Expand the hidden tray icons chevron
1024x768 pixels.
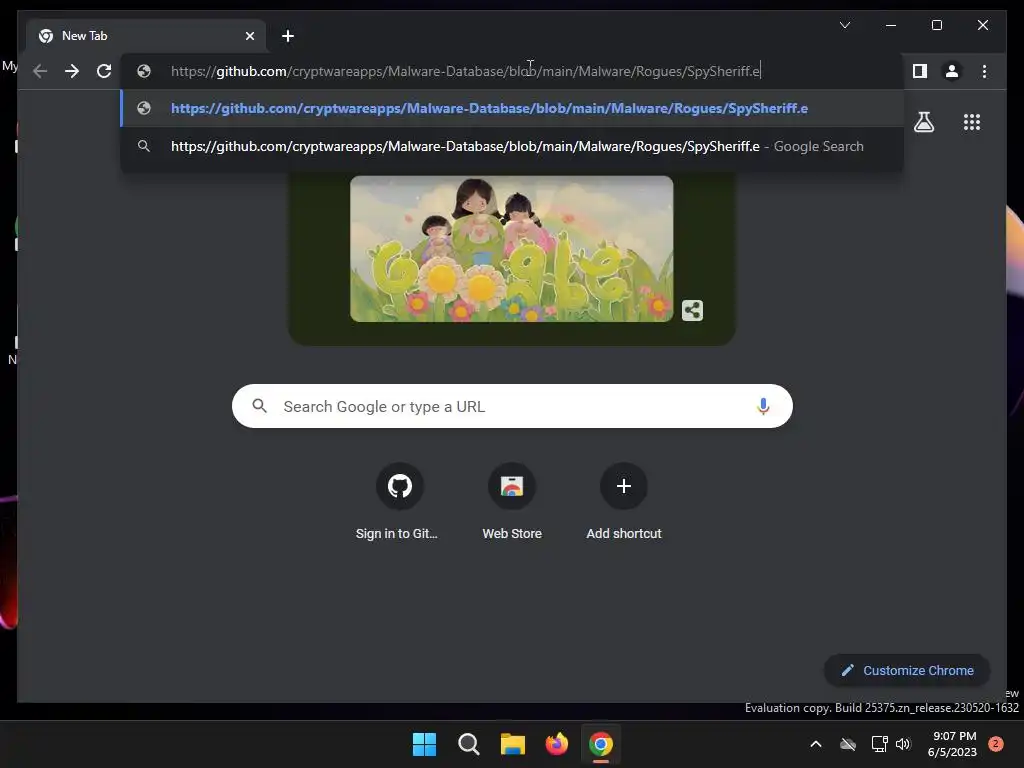816,744
